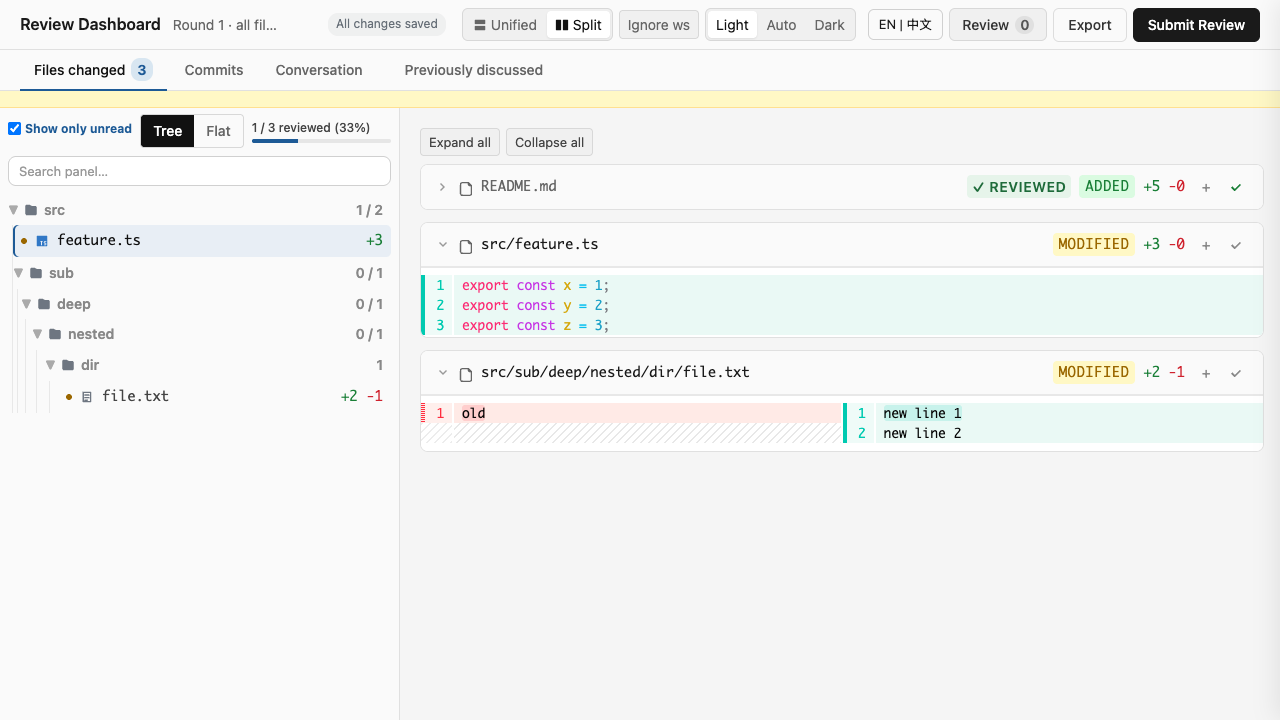This screenshot has width=1280, height=720.
Task: Toggle Ignore ws option
Action: tap(659, 25)
